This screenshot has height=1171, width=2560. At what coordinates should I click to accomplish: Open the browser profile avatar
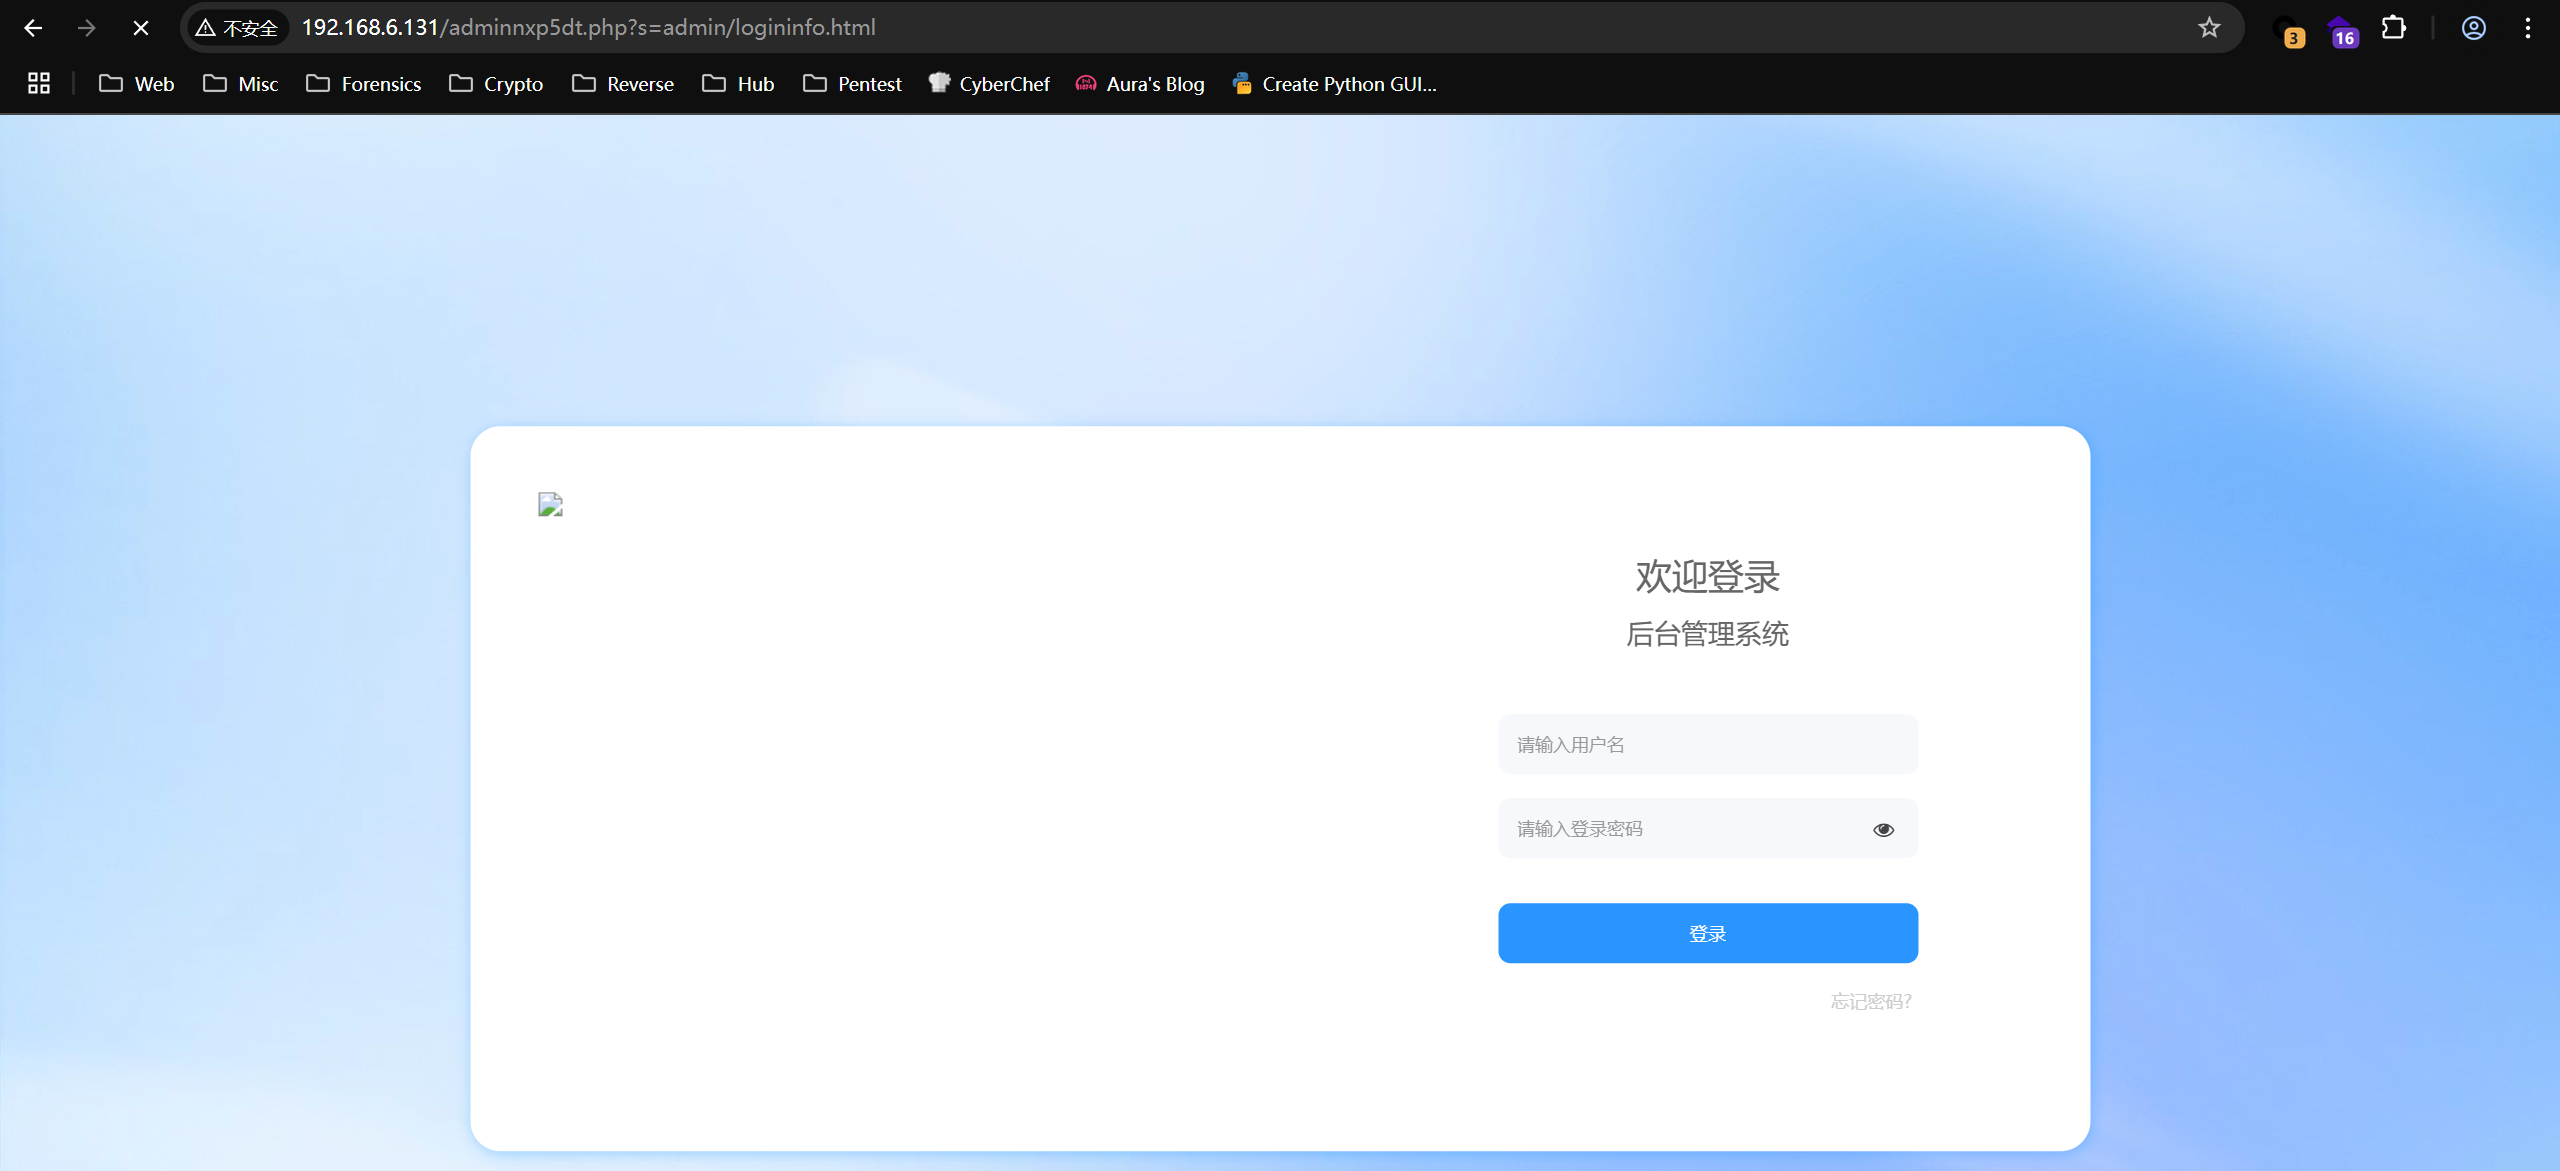click(2474, 28)
